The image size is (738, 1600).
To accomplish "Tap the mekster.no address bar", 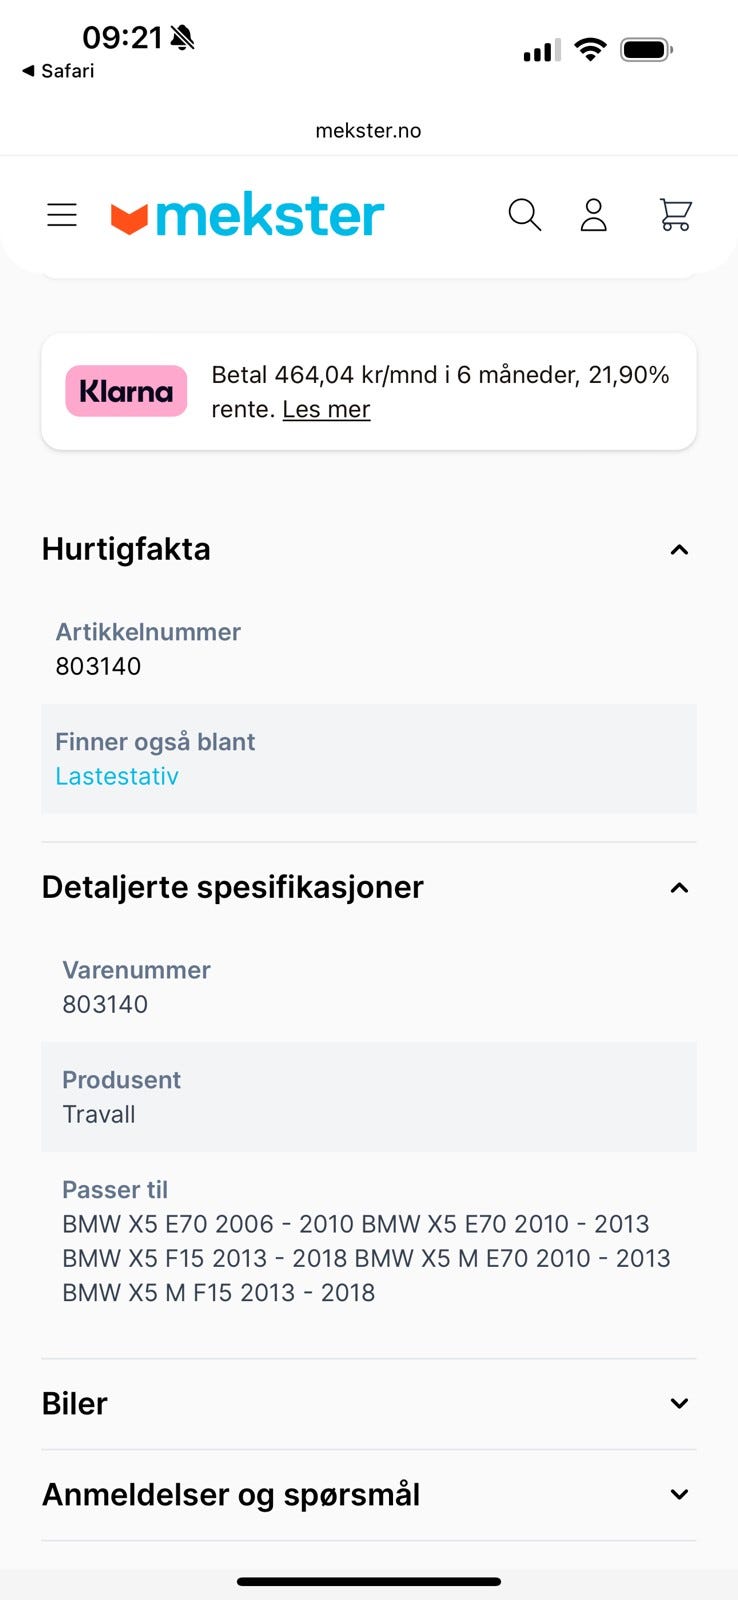I will (x=368, y=131).
